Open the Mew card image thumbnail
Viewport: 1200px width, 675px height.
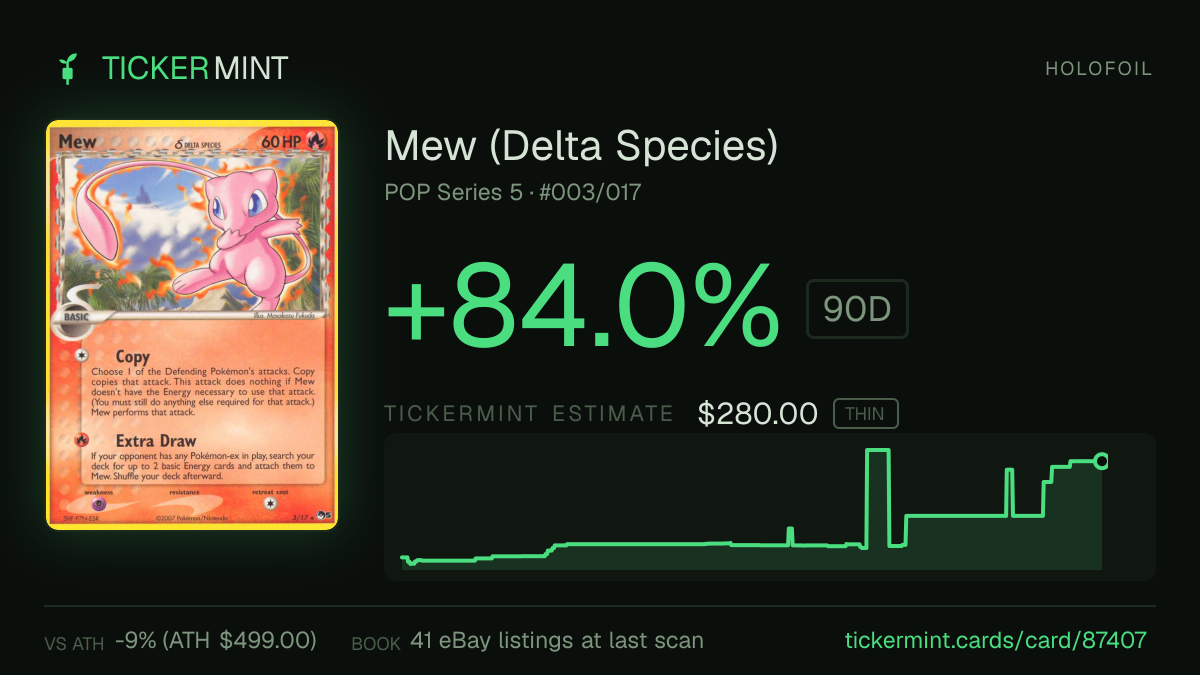[192, 325]
